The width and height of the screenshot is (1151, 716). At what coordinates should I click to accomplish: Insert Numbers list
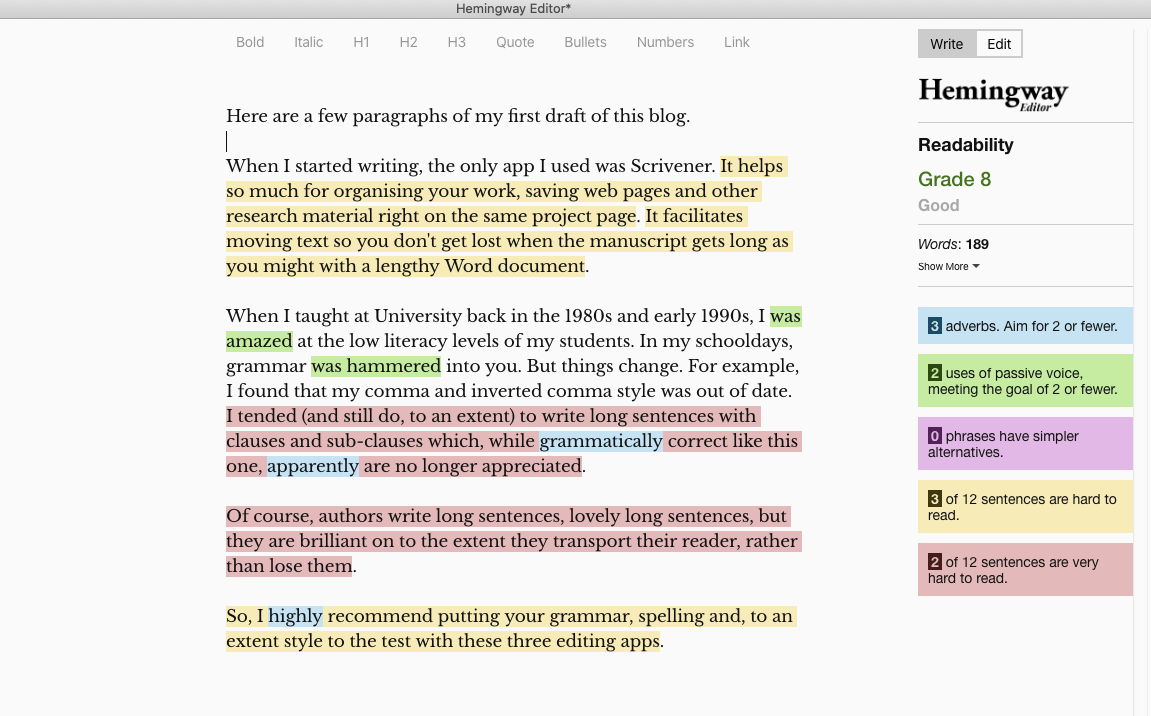coord(665,42)
